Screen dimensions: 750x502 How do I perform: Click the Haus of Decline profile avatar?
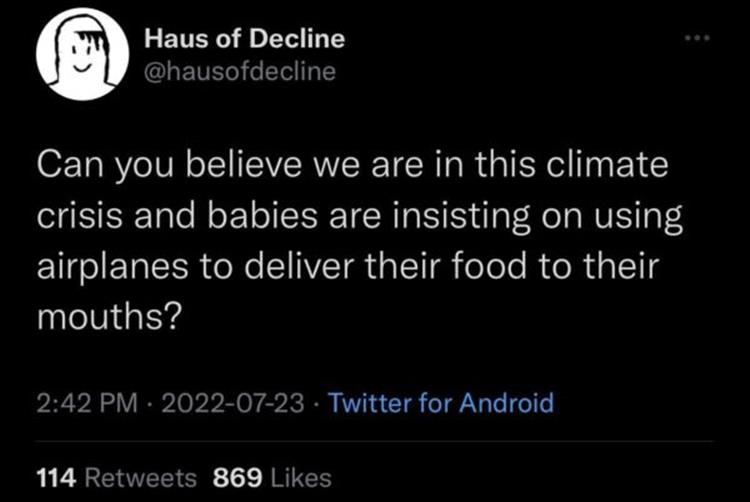81,57
